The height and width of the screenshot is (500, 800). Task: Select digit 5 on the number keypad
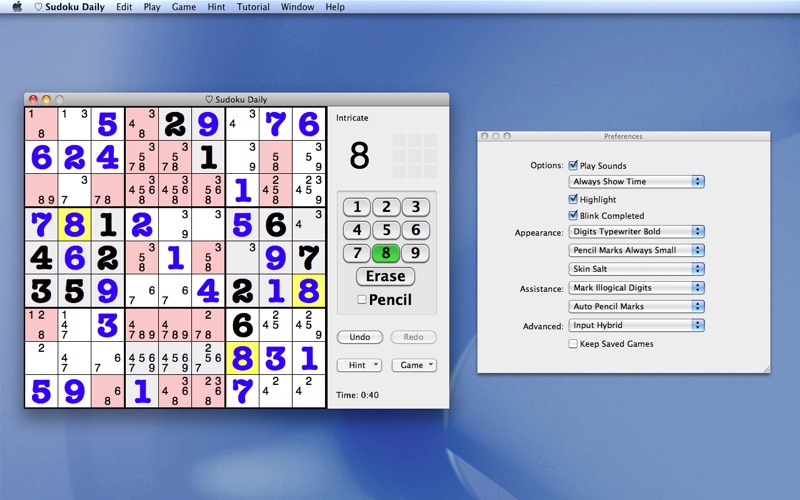tap(386, 230)
